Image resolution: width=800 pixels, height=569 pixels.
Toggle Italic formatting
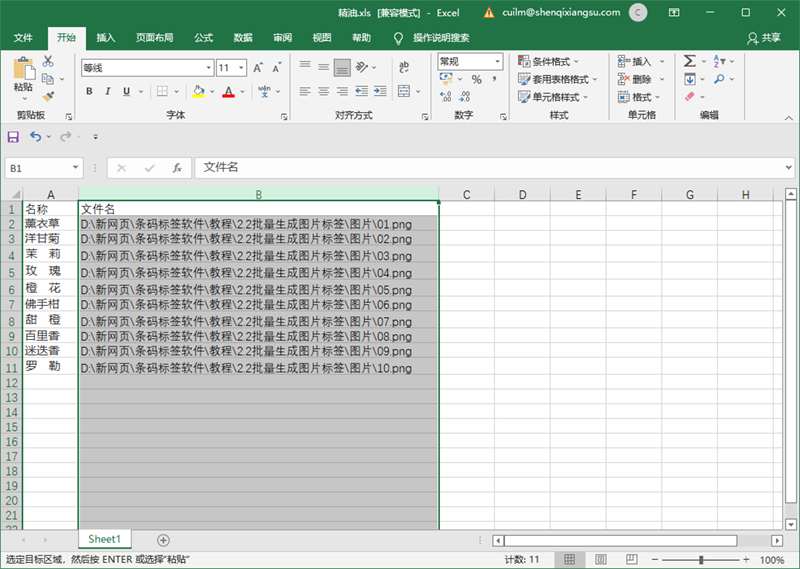pos(108,91)
